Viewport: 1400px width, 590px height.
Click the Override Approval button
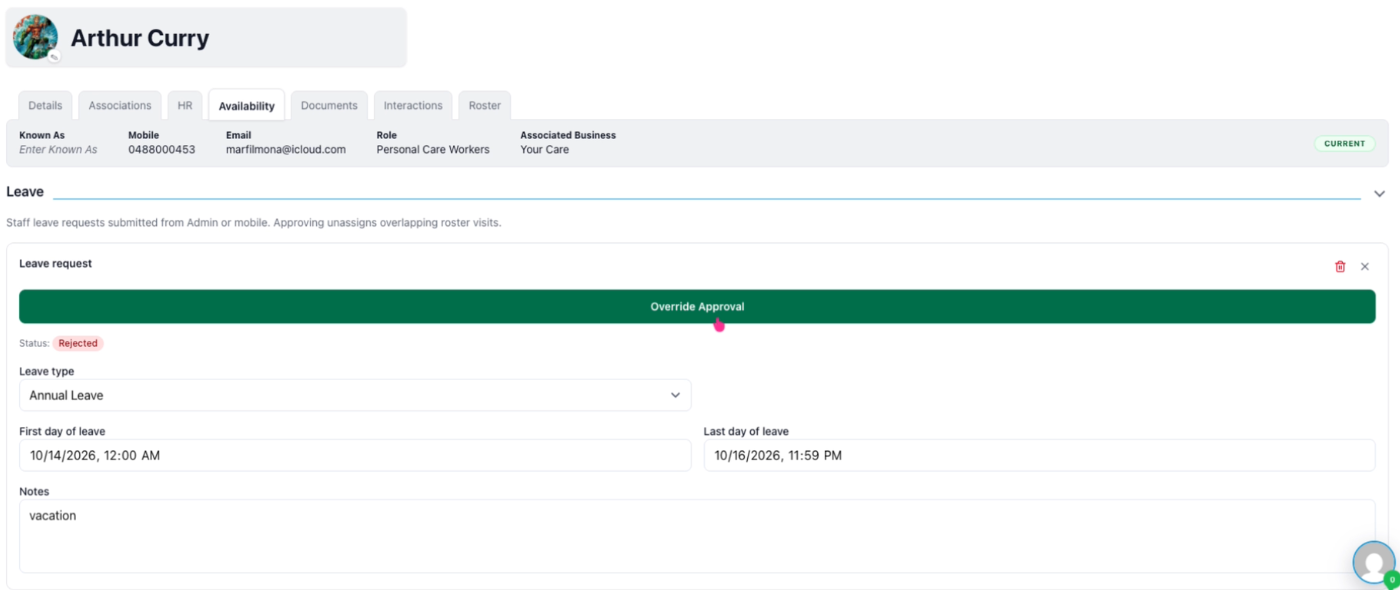coord(697,306)
